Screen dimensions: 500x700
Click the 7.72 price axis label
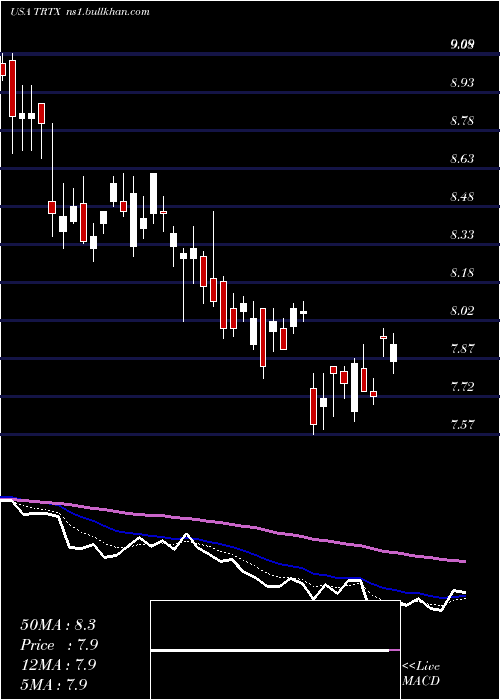(462, 386)
